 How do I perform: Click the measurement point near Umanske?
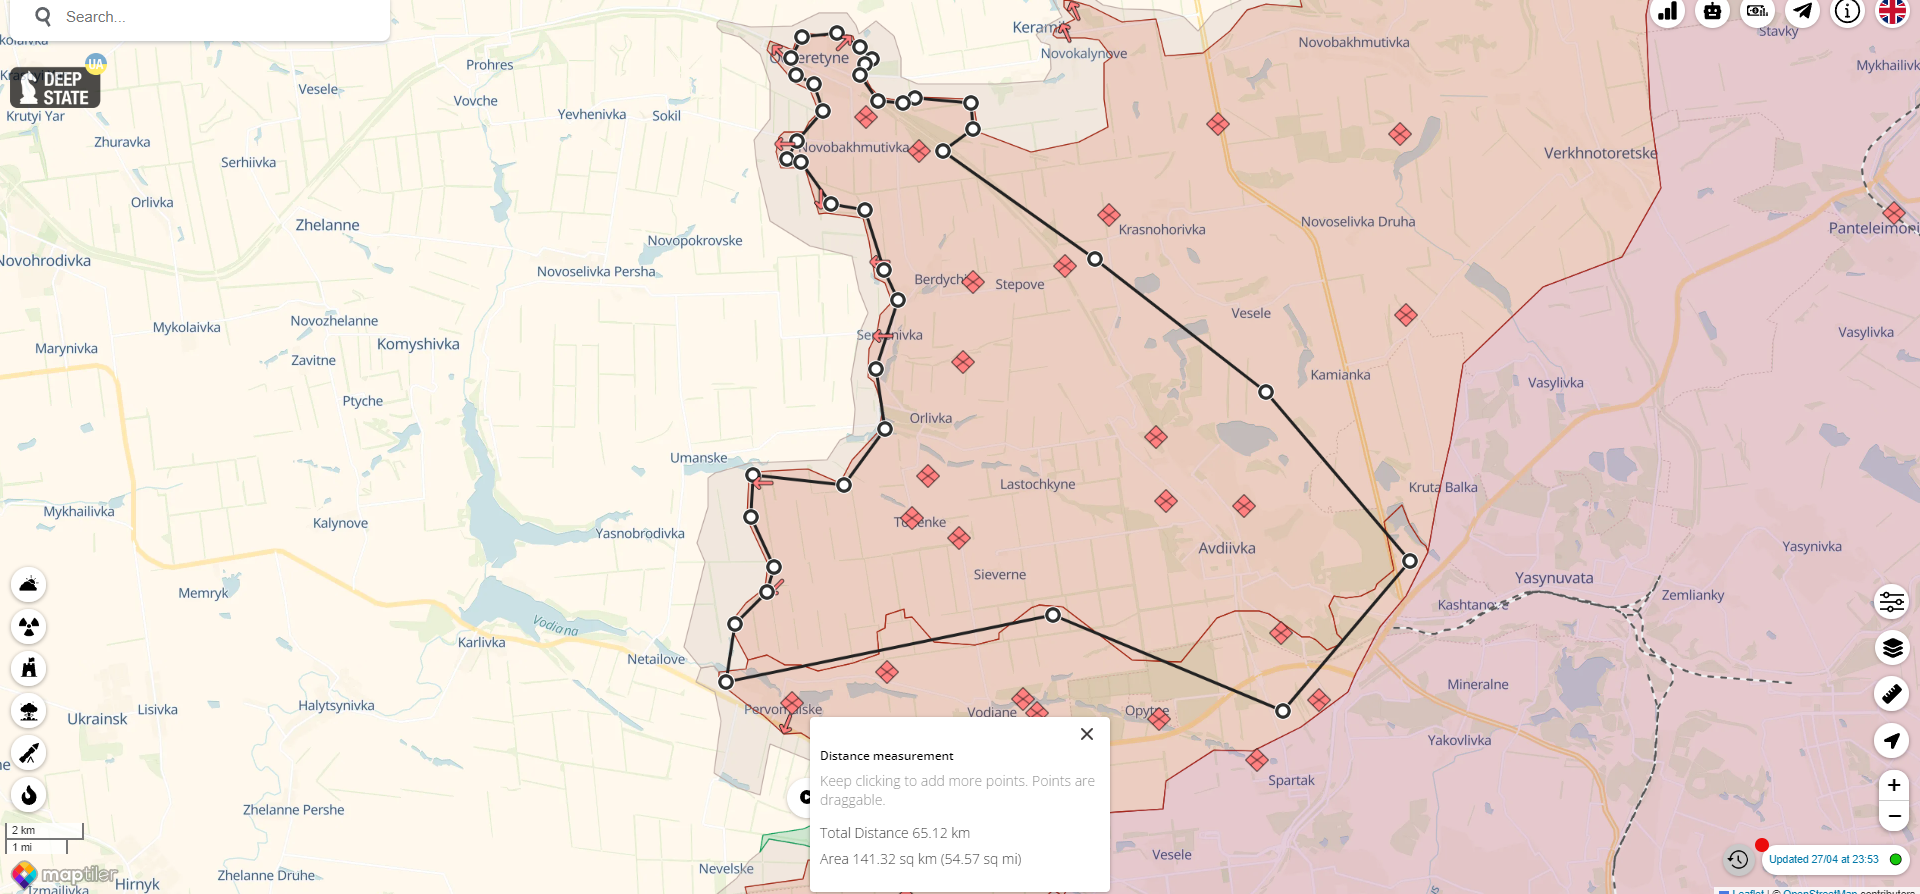coord(753,475)
